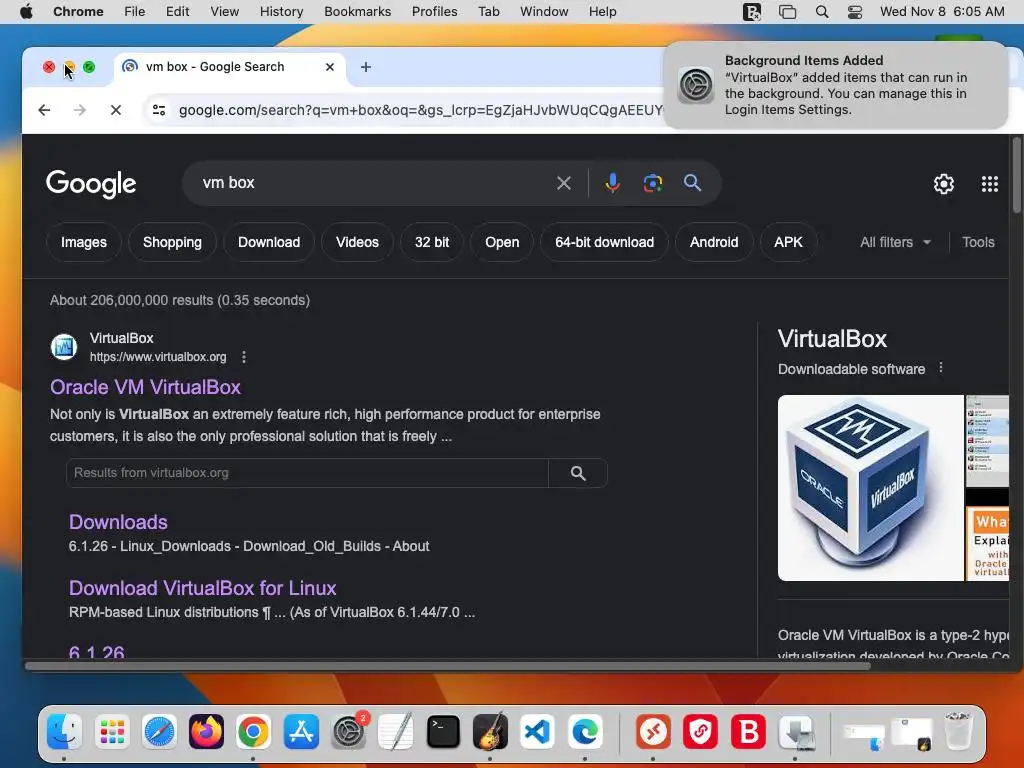Open the File menu

point(135,12)
